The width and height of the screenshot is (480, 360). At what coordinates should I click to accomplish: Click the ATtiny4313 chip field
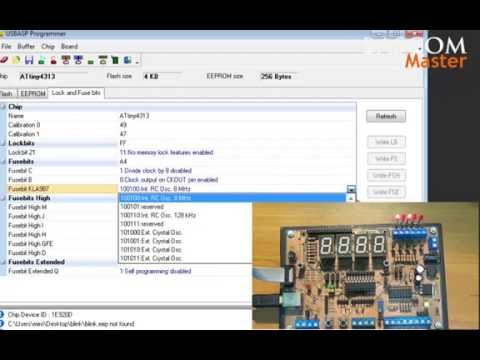click(x=53, y=77)
